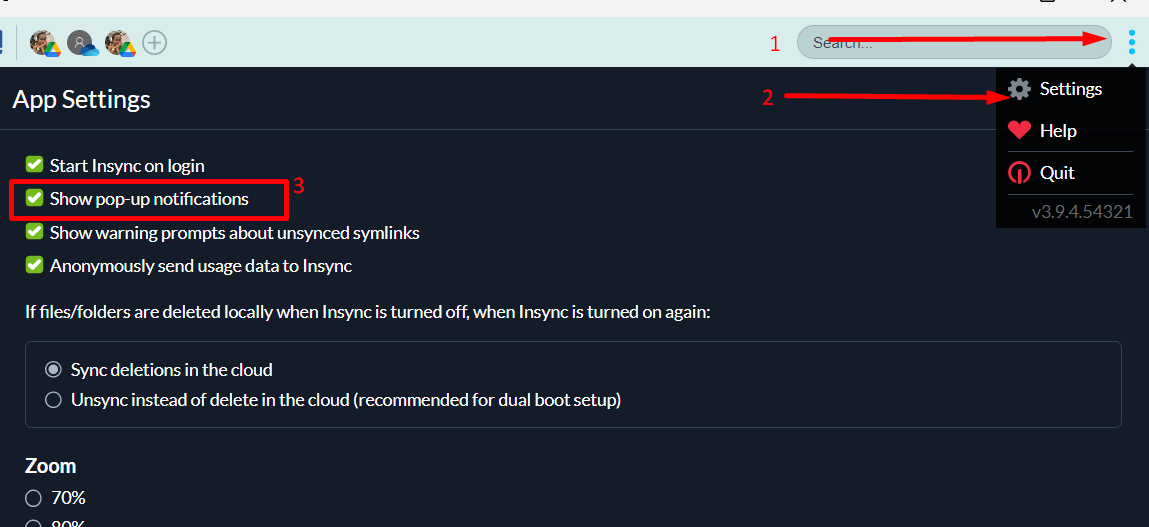The width and height of the screenshot is (1149, 527).
Task: Choose Help in the dropdown menu
Action: (x=1058, y=131)
